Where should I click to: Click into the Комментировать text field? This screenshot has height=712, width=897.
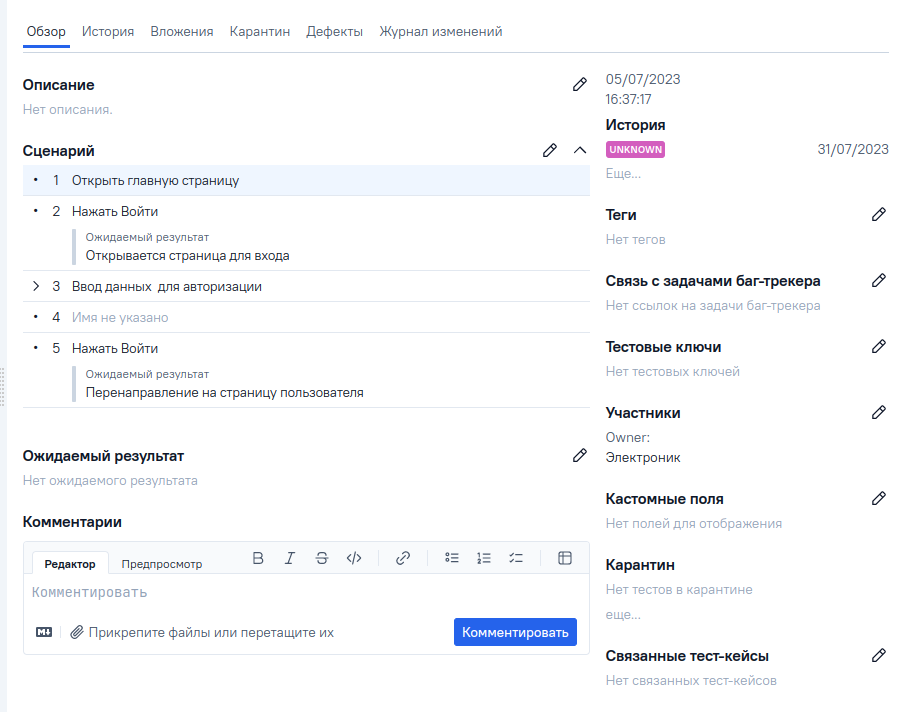click(x=300, y=593)
